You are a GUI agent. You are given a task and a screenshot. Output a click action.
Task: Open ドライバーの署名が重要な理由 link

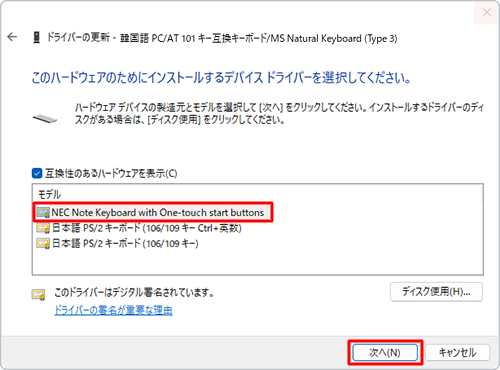[113, 310]
